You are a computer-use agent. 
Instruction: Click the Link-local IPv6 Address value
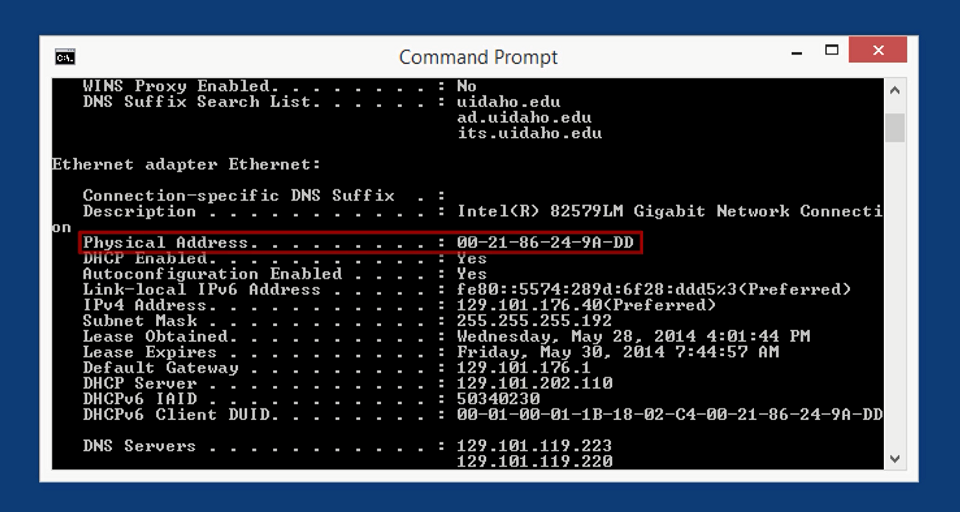654,289
